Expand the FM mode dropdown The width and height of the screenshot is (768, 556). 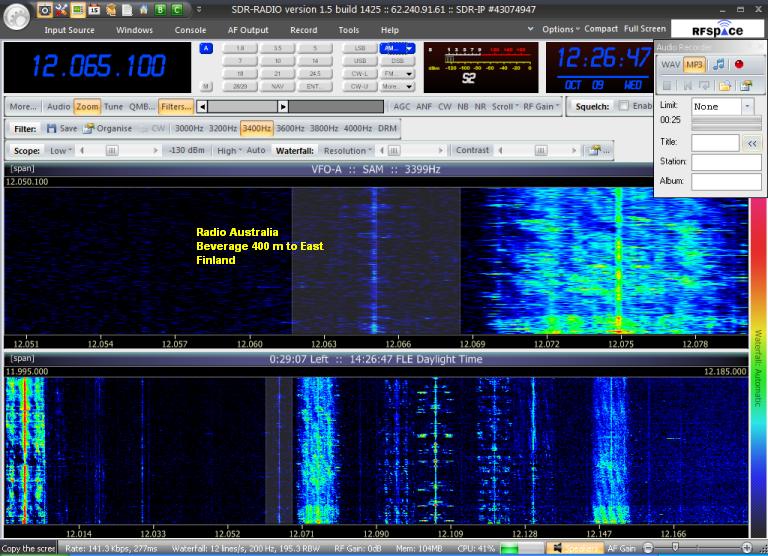tap(409, 73)
